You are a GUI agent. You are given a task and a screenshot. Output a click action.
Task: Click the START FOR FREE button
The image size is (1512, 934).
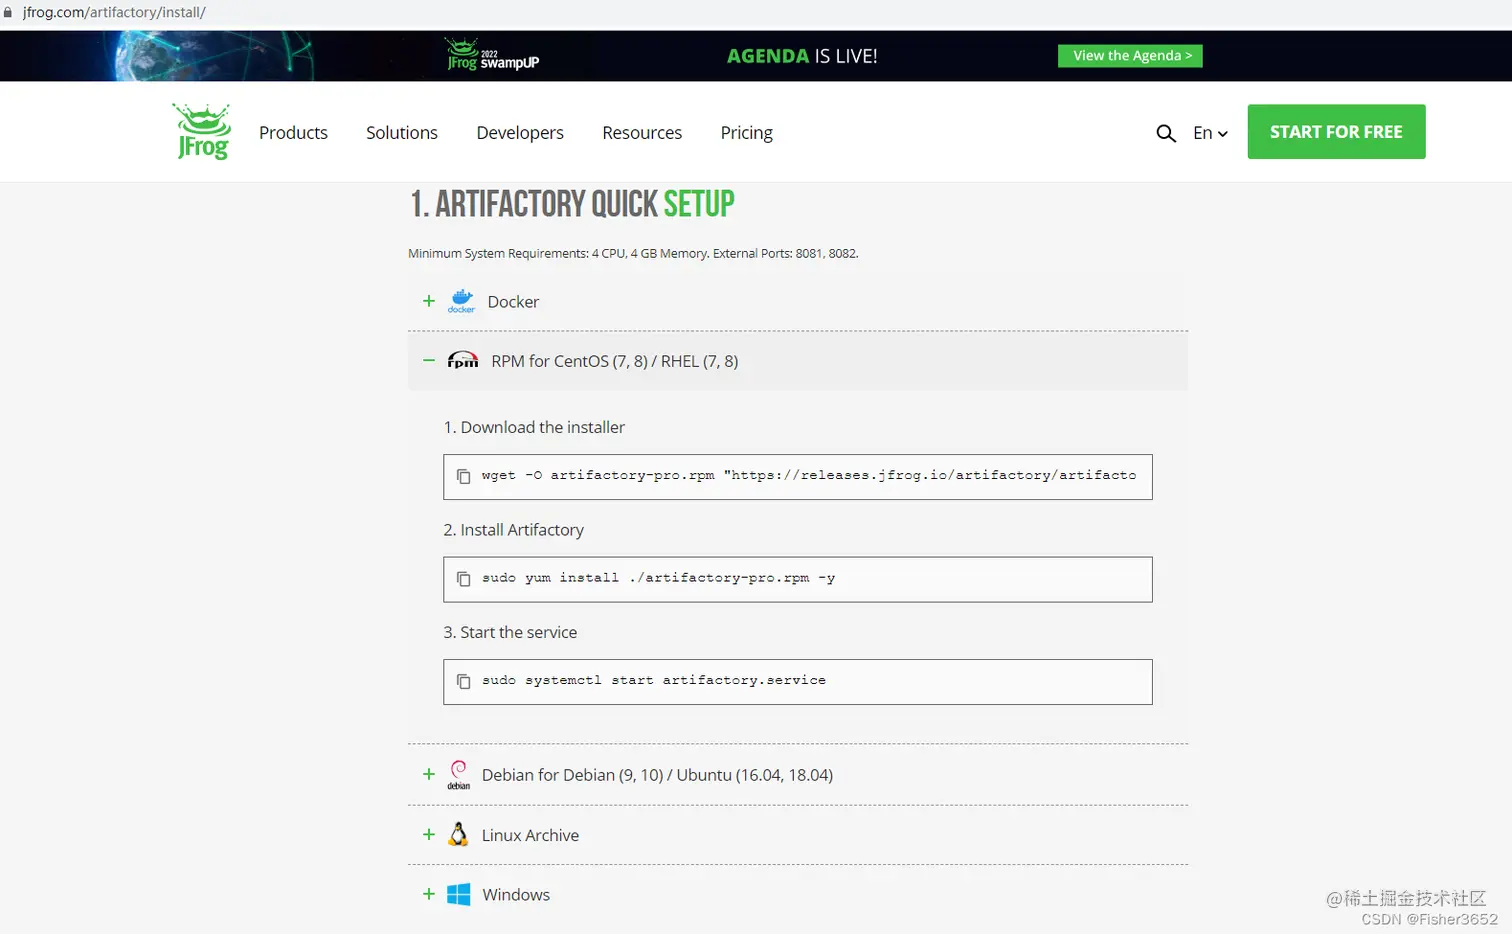point(1336,131)
